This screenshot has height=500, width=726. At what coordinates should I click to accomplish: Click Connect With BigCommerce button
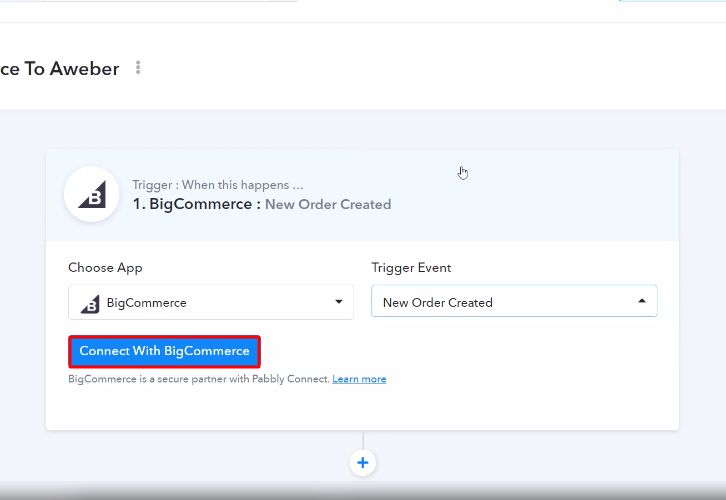tap(164, 351)
